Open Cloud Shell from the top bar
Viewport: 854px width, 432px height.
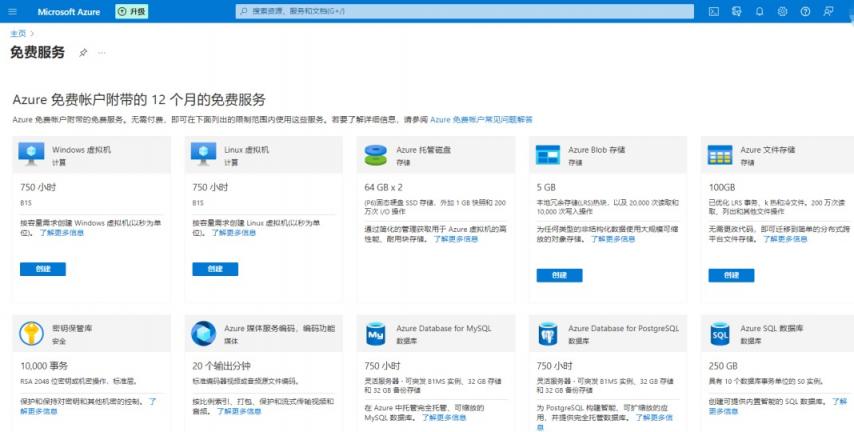pyautogui.click(x=713, y=11)
